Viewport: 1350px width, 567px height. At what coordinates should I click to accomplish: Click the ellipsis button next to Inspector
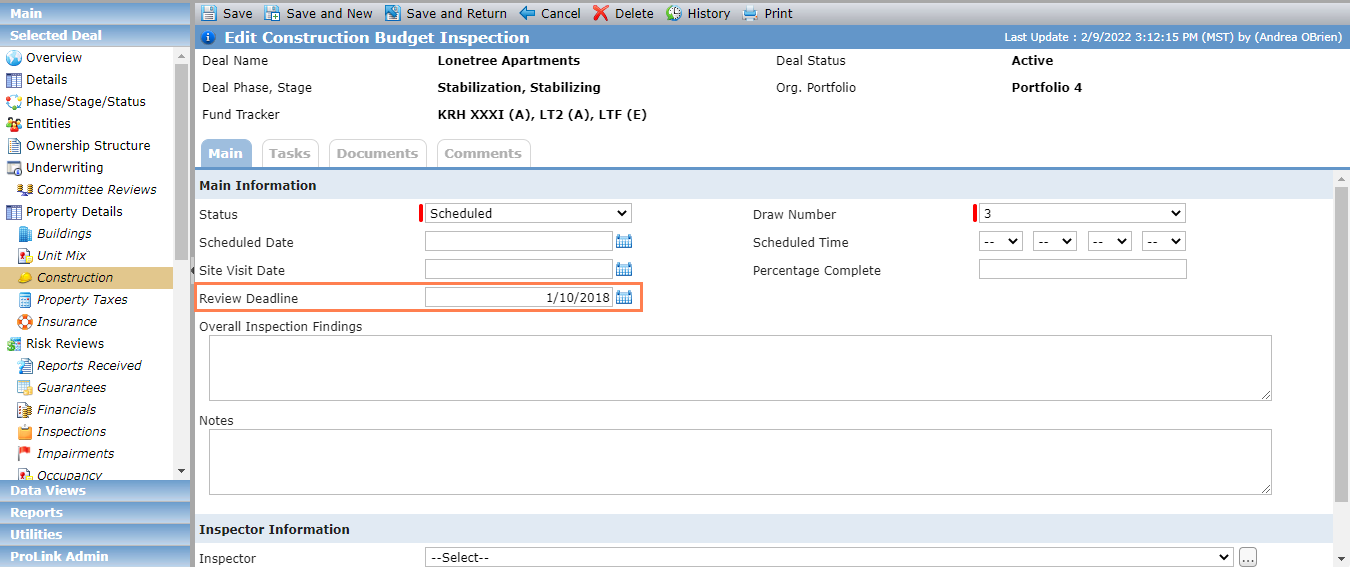[x=1247, y=557]
